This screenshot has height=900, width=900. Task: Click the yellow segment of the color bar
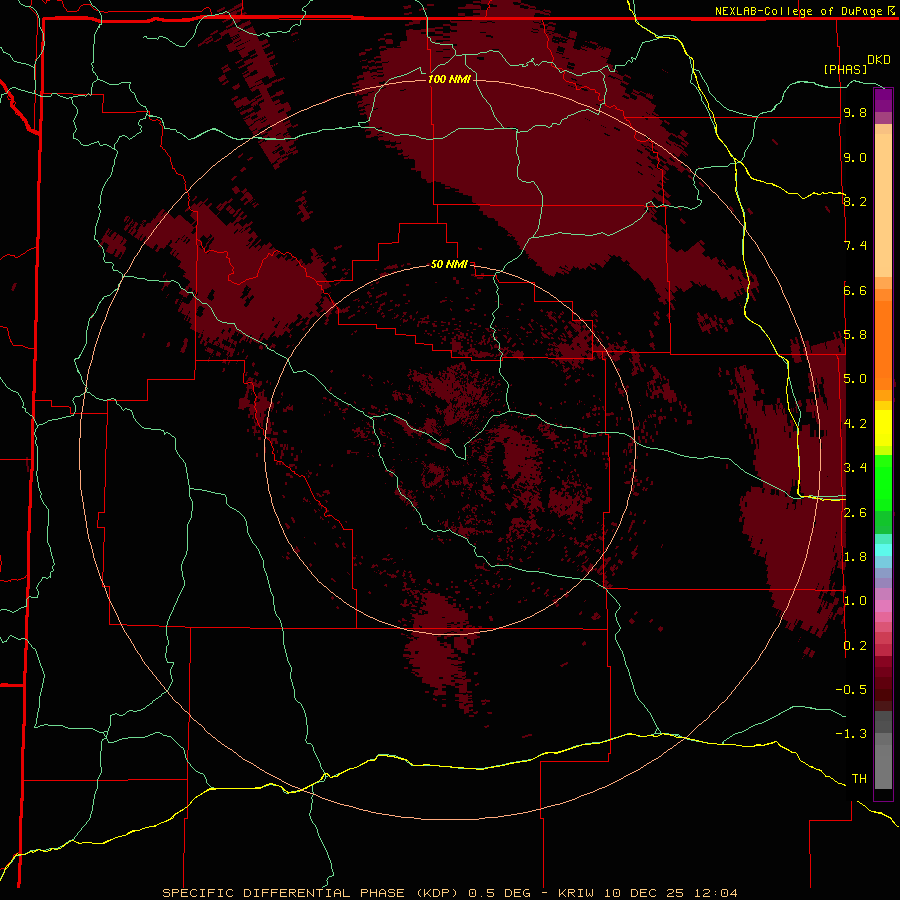click(x=883, y=428)
